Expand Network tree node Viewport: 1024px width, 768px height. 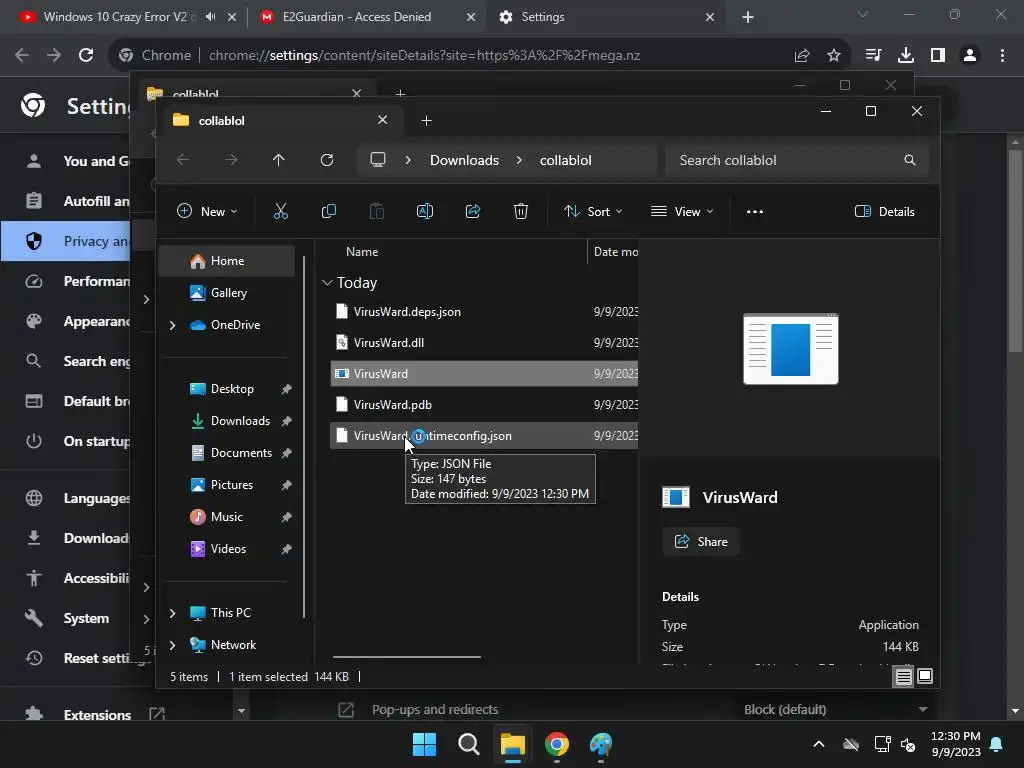[172, 645]
